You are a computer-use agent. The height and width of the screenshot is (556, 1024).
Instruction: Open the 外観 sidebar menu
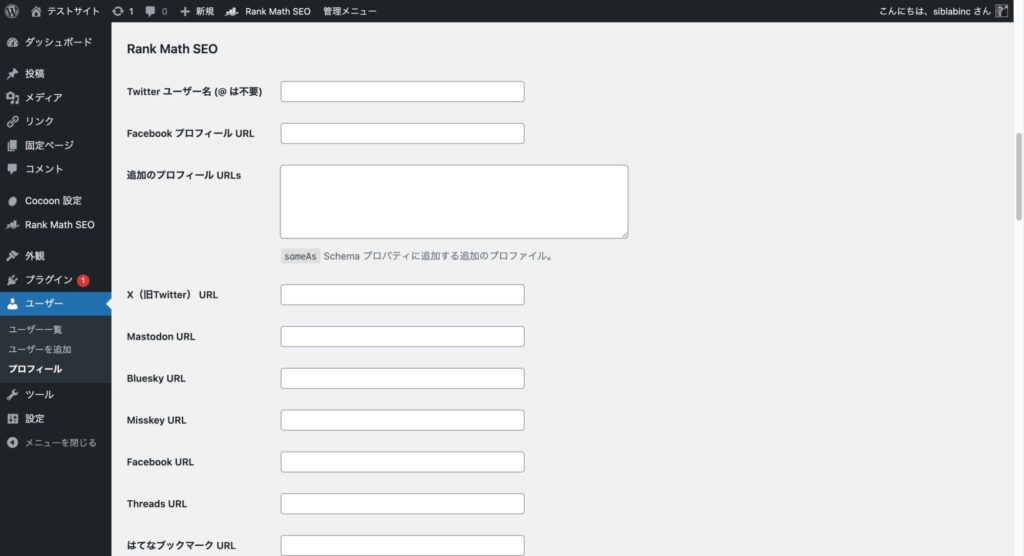click(x=35, y=256)
